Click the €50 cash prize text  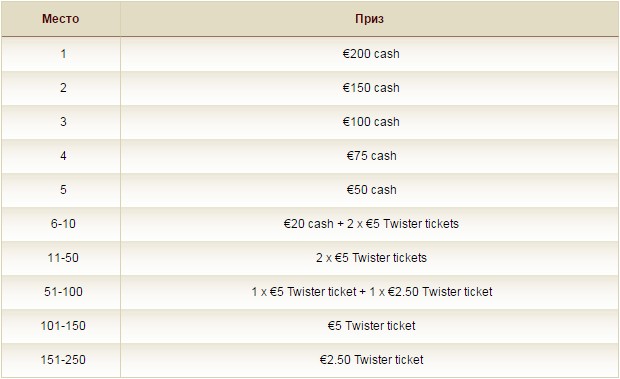[371, 190]
